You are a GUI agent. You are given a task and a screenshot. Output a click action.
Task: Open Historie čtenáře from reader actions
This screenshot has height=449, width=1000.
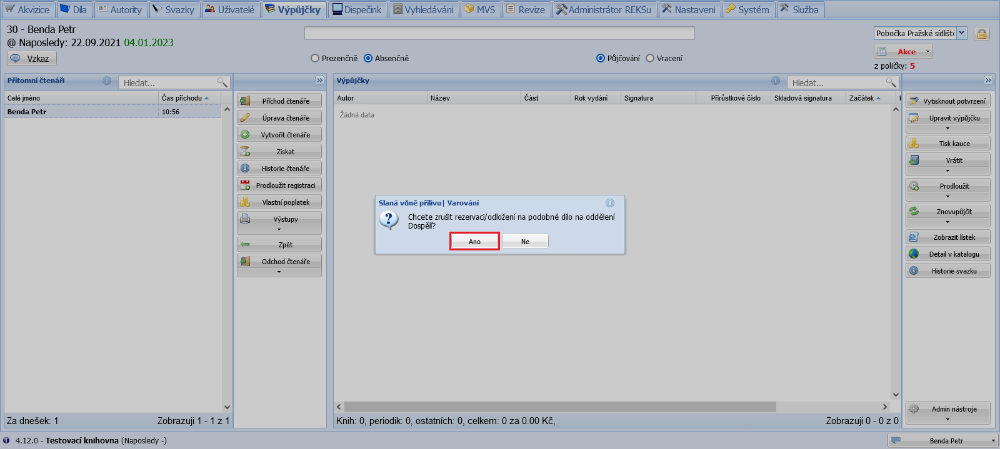coord(280,168)
